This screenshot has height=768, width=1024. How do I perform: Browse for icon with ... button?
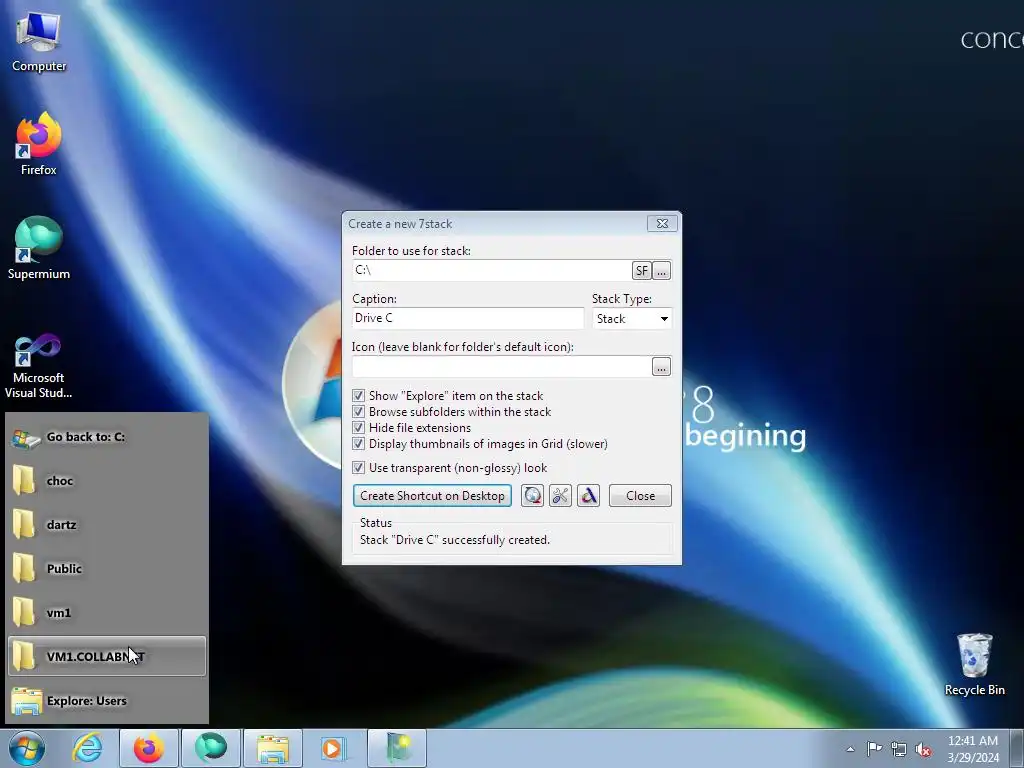click(662, 366)
